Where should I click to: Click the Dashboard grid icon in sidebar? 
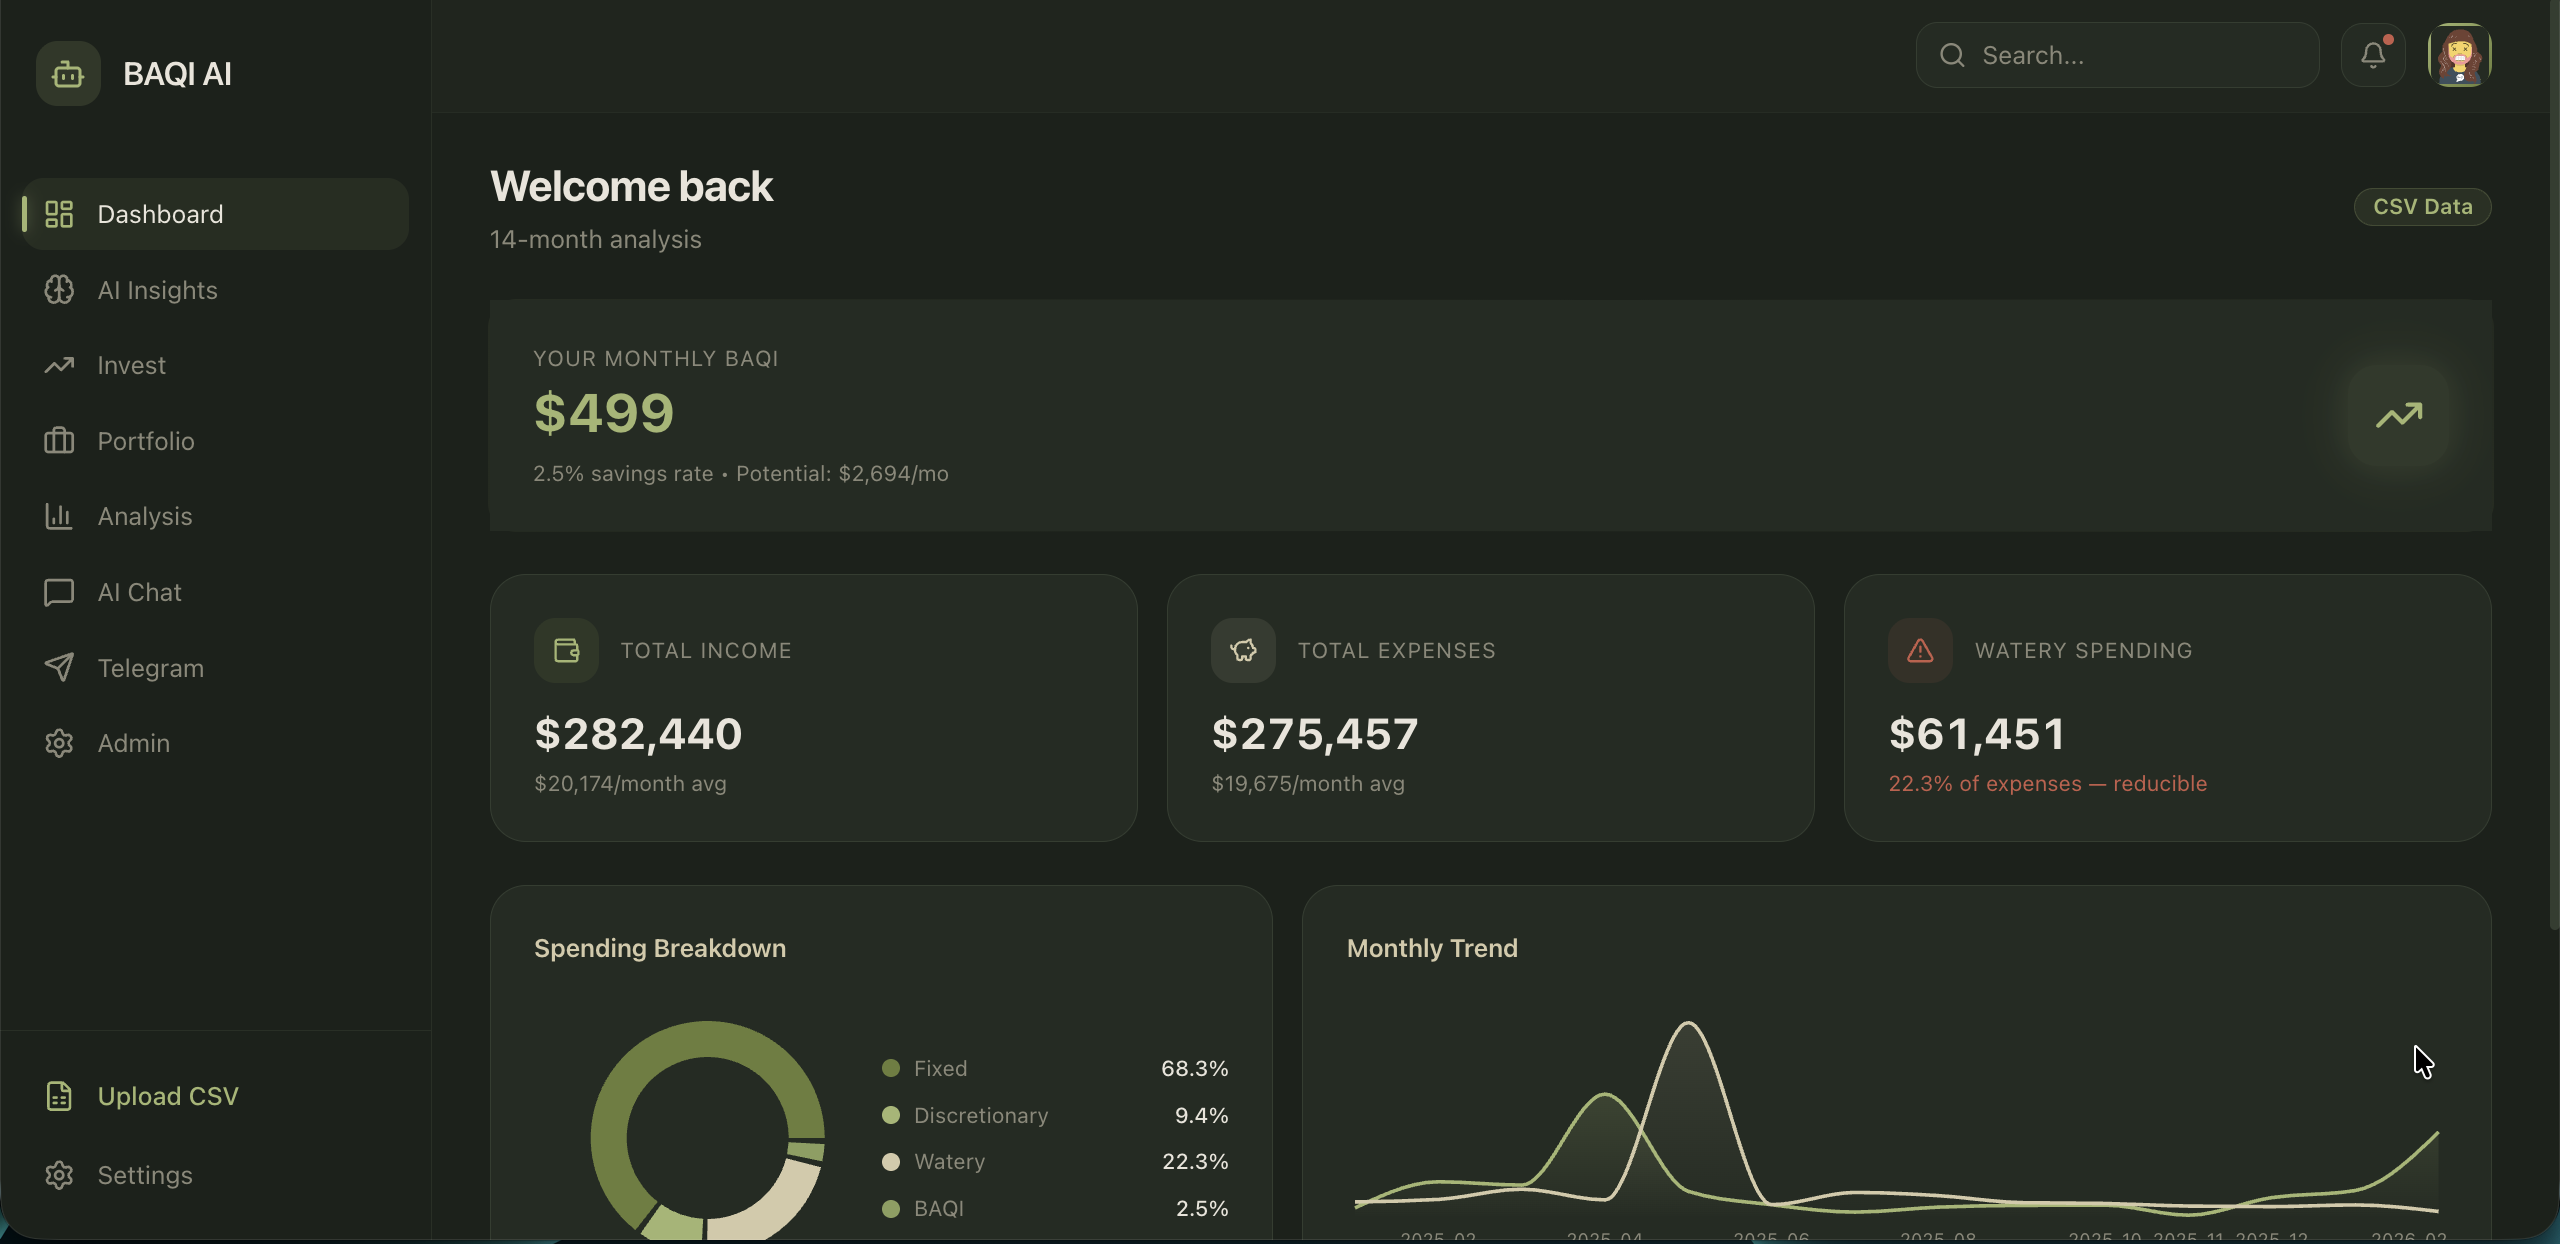tap(59, 214)
